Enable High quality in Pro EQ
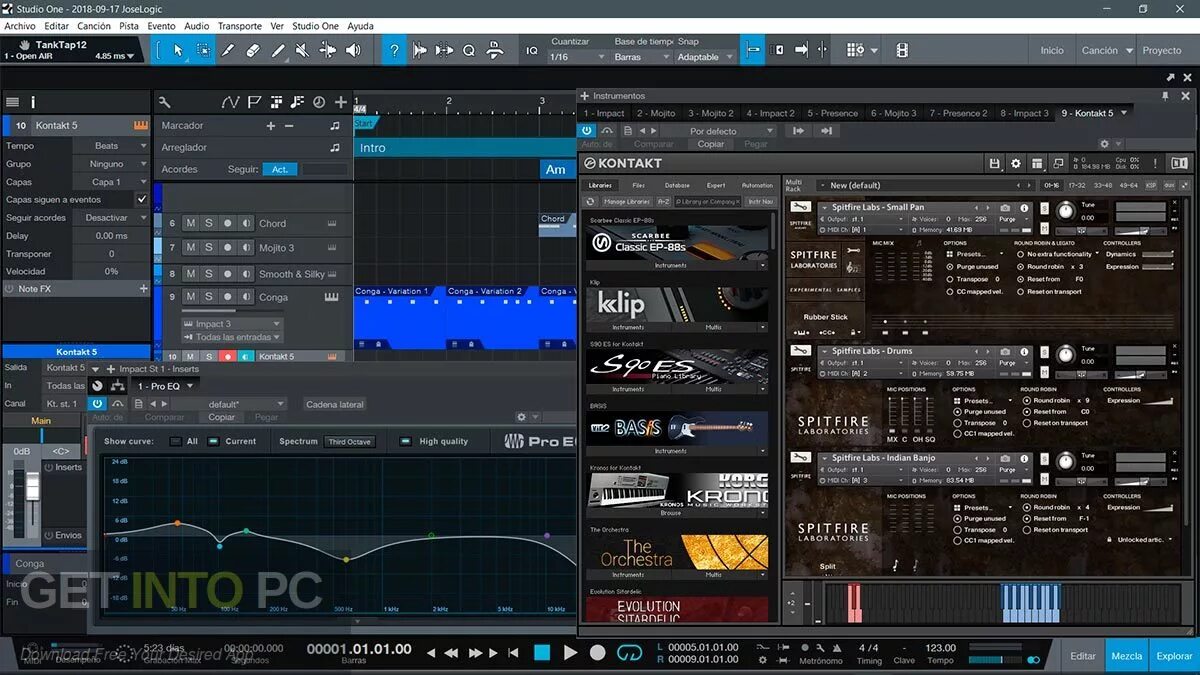This screenshot has height=675, width=1200. (405, 441)
